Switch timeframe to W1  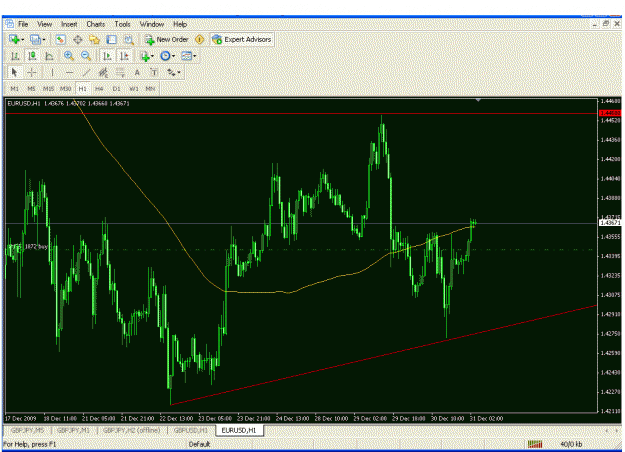point(134,88)
